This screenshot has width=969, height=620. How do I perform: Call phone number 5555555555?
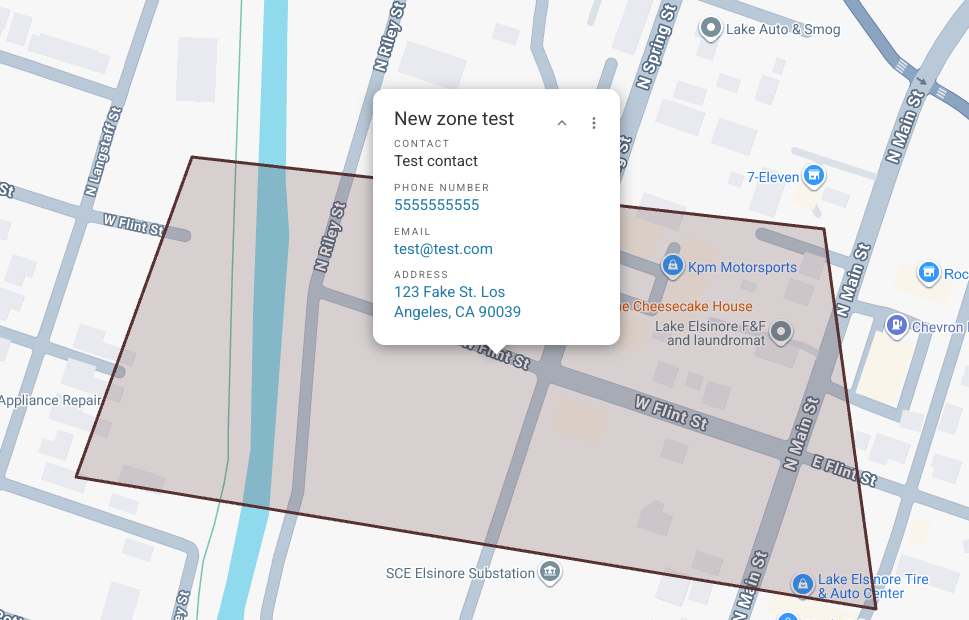436,205
